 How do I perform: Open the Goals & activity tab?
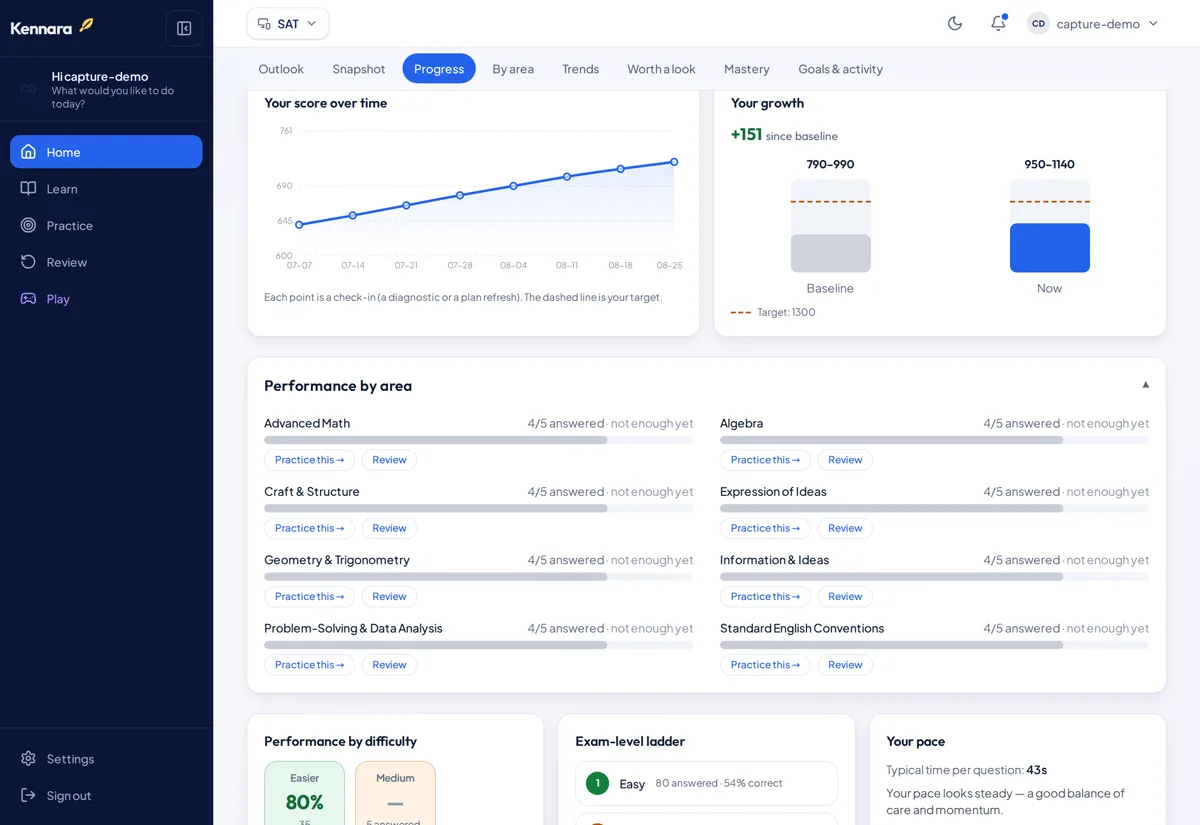click(x=840, y=69)
